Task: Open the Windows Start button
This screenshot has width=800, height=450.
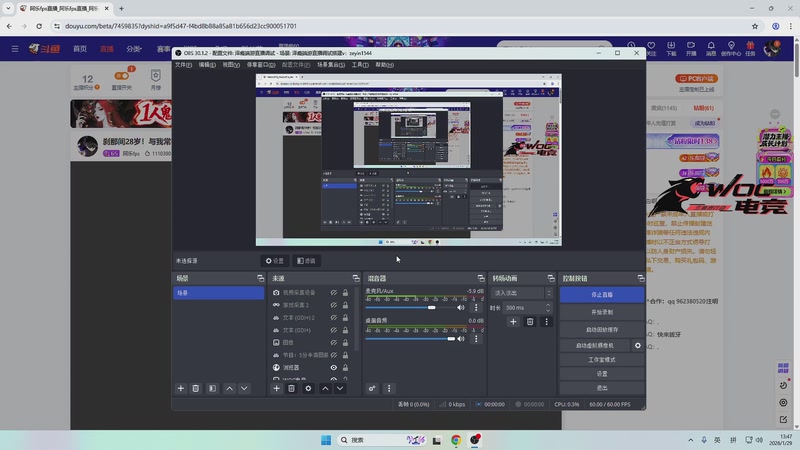Action: 326,440
